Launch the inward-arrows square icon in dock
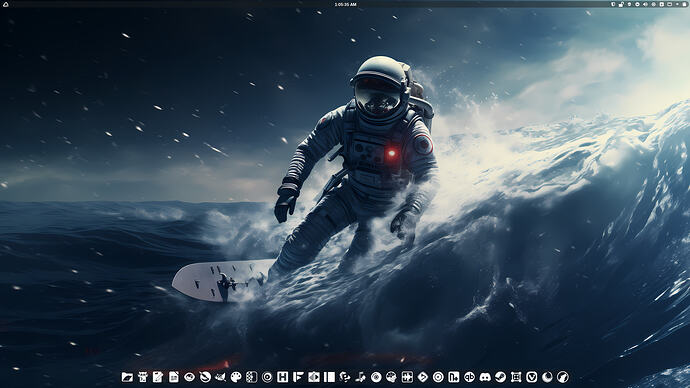 coord(407,377)
